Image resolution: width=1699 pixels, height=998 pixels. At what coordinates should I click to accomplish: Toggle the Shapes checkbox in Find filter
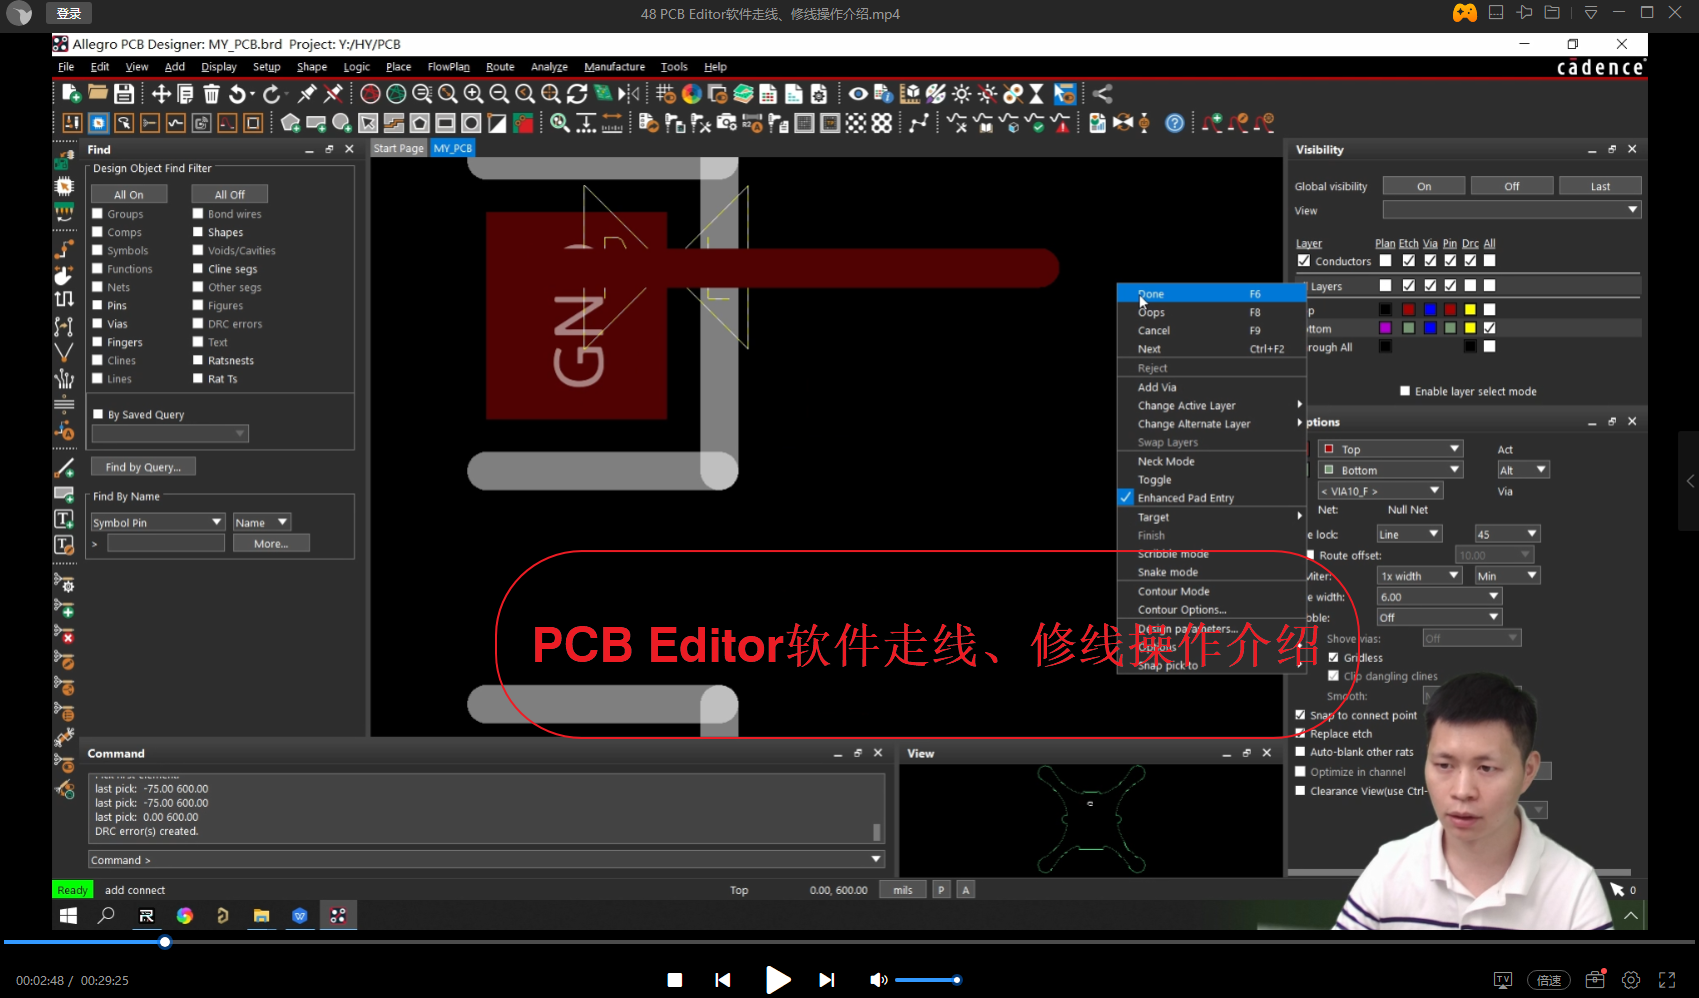coord(198,231)
